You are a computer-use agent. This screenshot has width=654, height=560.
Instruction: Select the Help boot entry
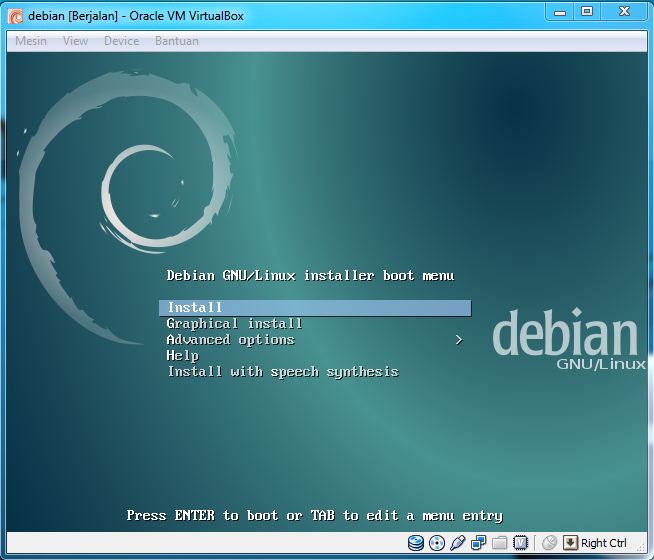tap(183, 356)
